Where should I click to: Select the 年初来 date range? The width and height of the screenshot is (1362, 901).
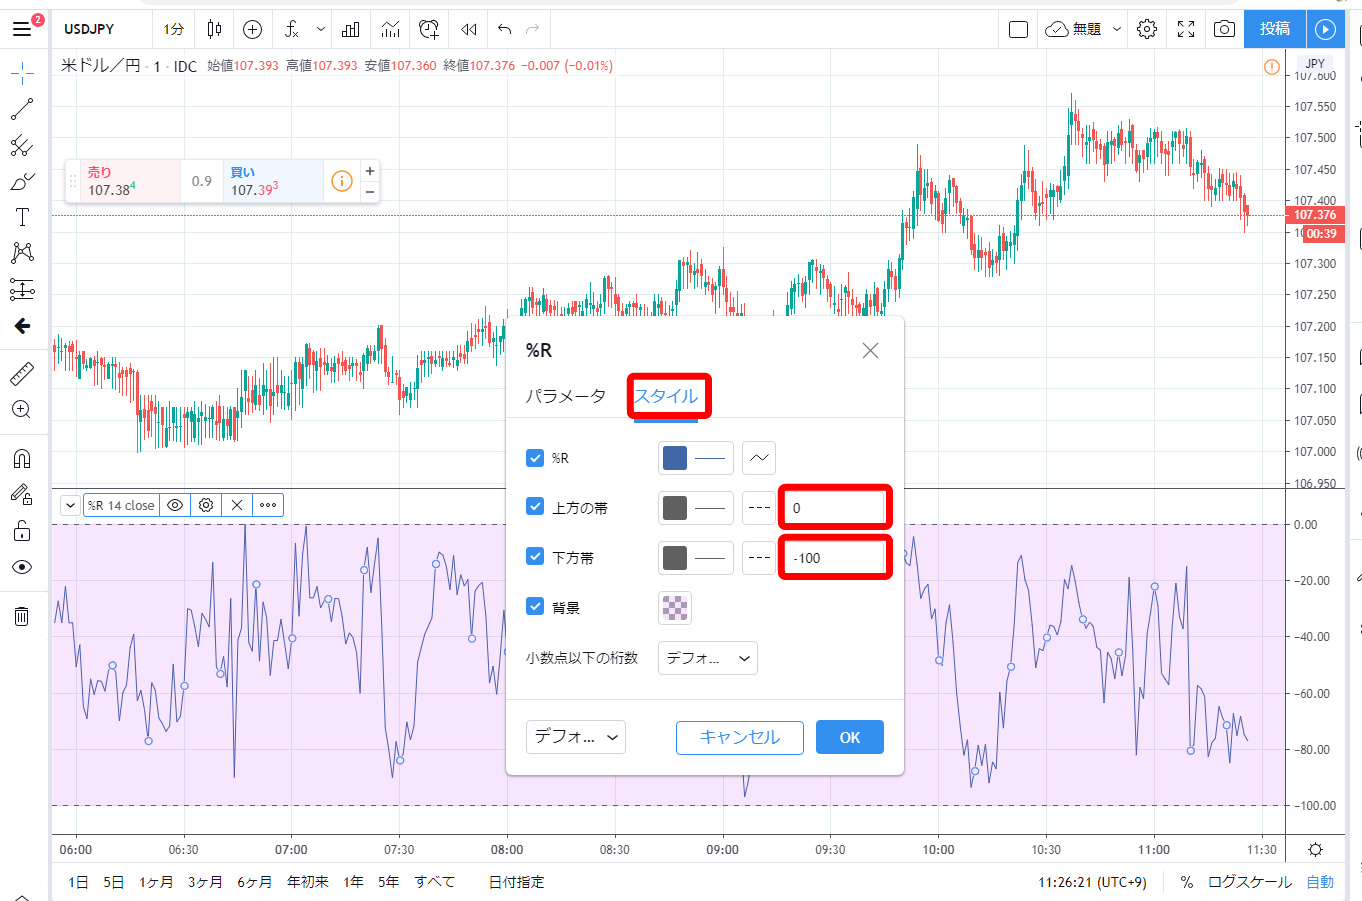click(308, 882)
